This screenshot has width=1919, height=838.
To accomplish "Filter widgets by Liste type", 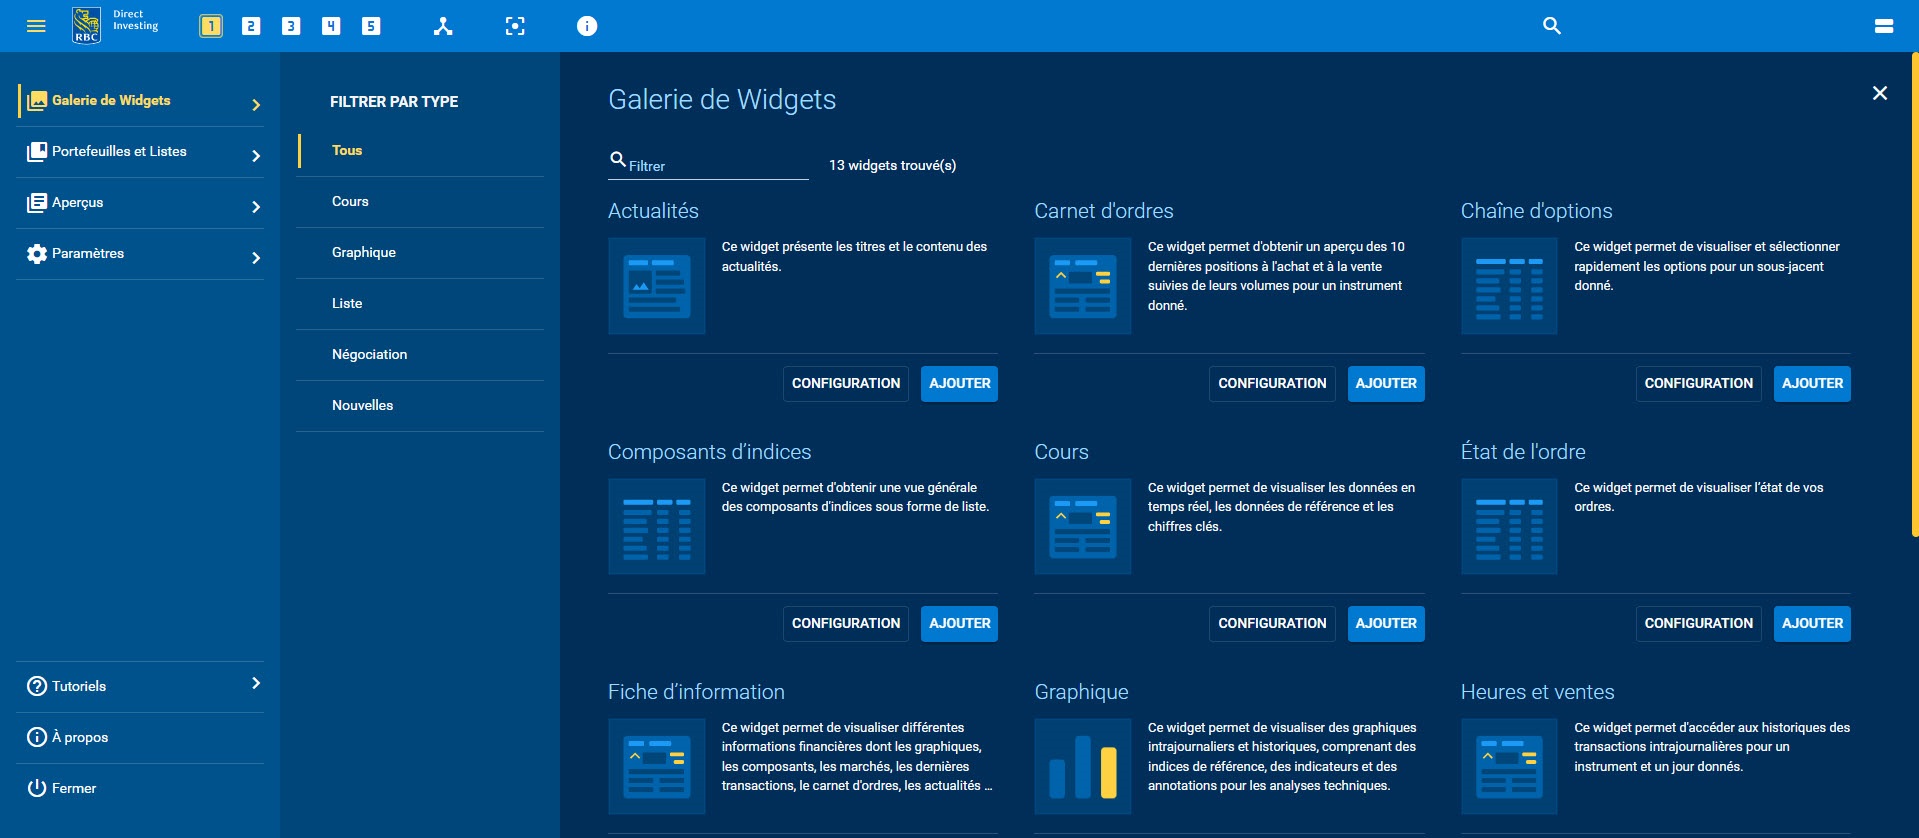I will click(x=420, y=304).
